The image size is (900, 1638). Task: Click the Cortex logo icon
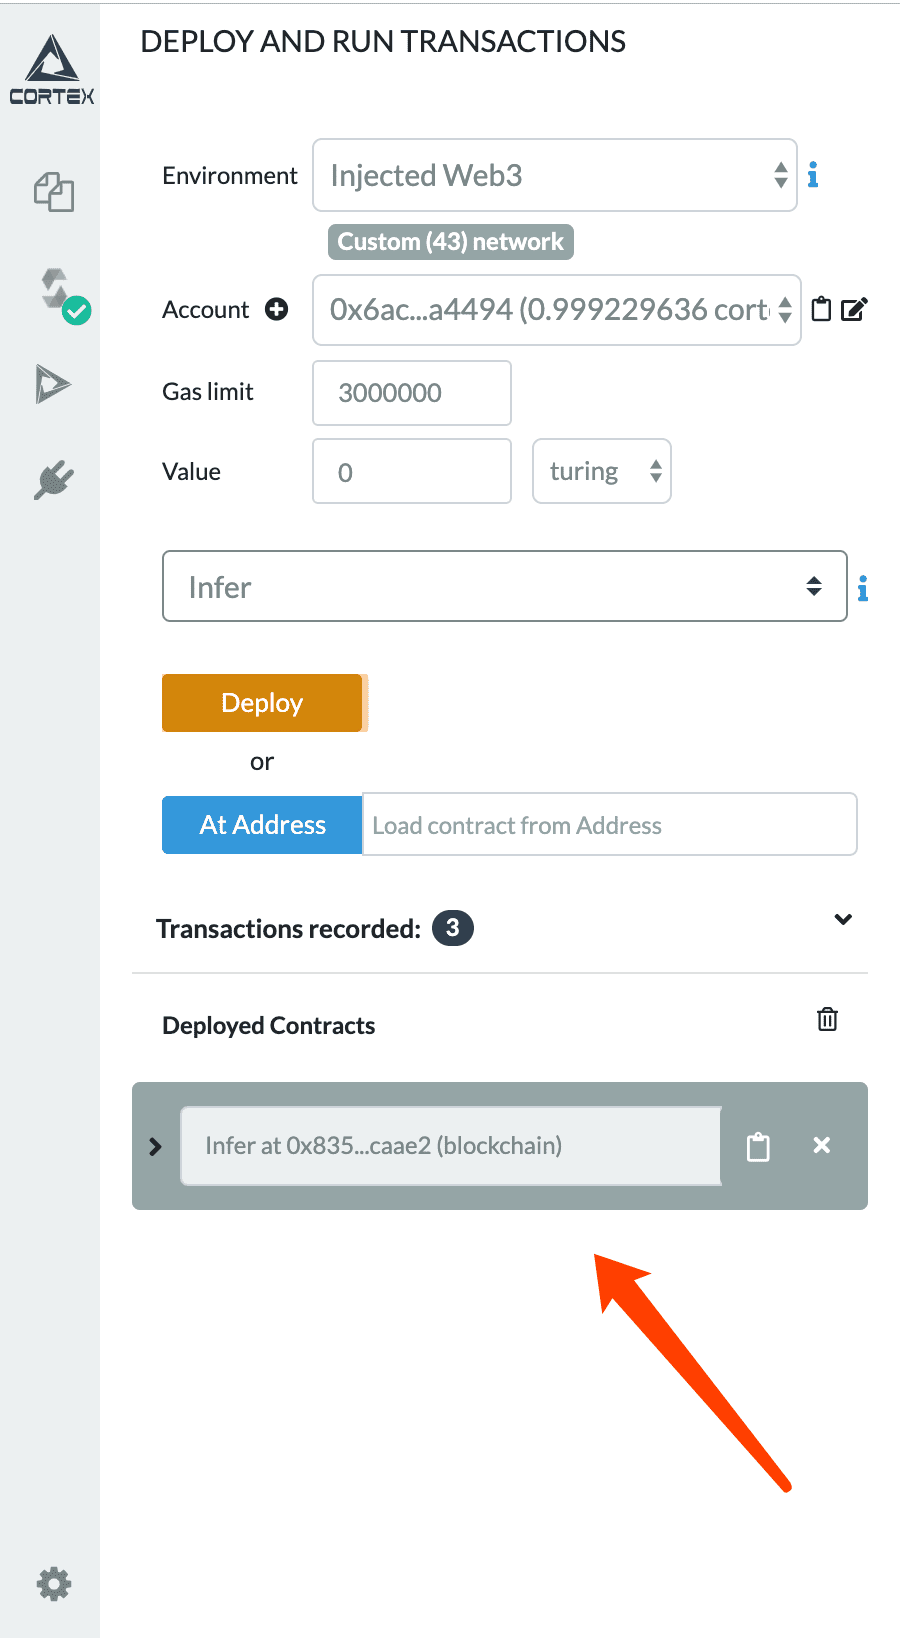tap(52, 70)
